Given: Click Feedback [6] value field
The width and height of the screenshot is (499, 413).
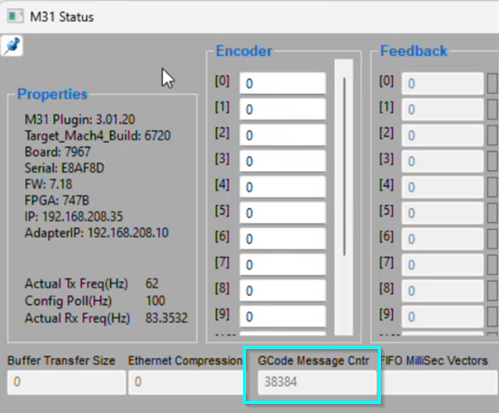Looking at the screenshot, I should [442, 239].
